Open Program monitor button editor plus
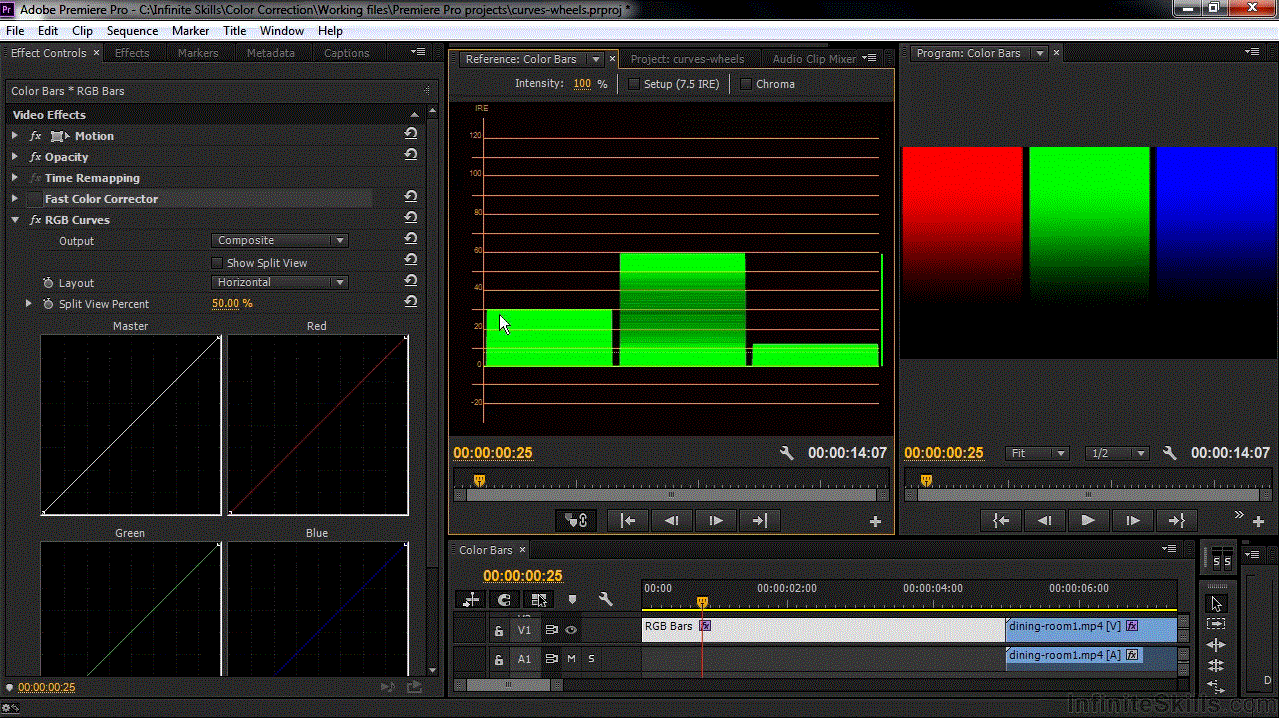The height and width of the screenshot is (718, 1279). 1258,521
